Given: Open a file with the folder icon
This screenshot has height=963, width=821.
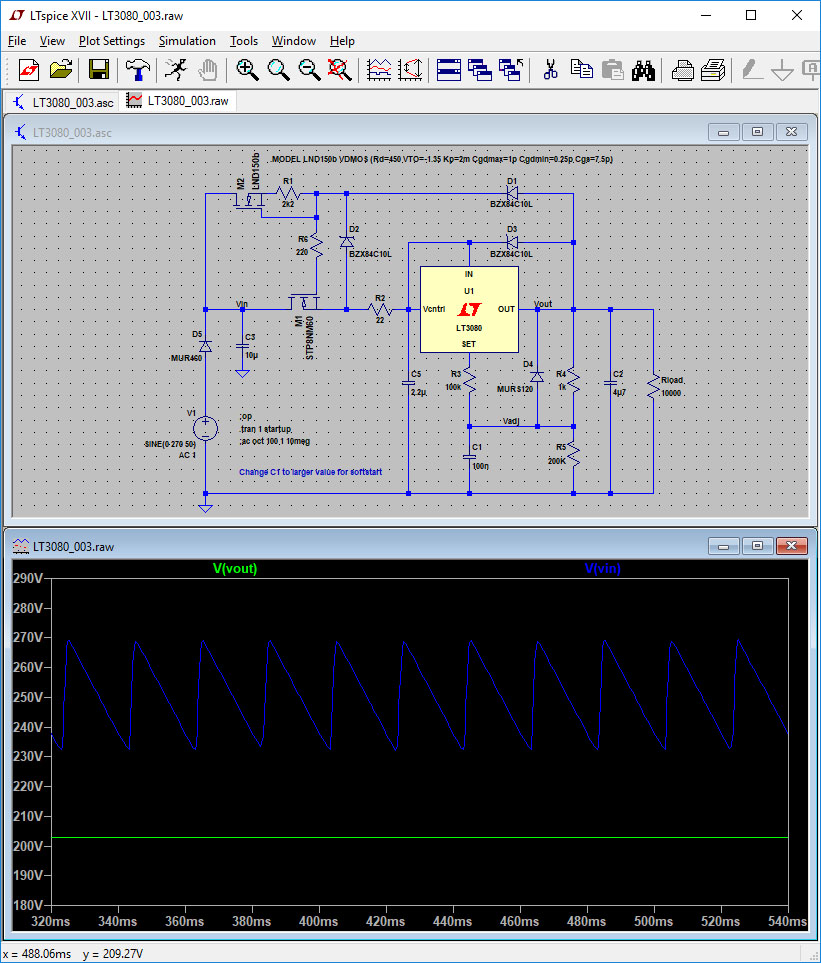Looking at the screenshot, I should pyautogui.click(x=61, y=70).
